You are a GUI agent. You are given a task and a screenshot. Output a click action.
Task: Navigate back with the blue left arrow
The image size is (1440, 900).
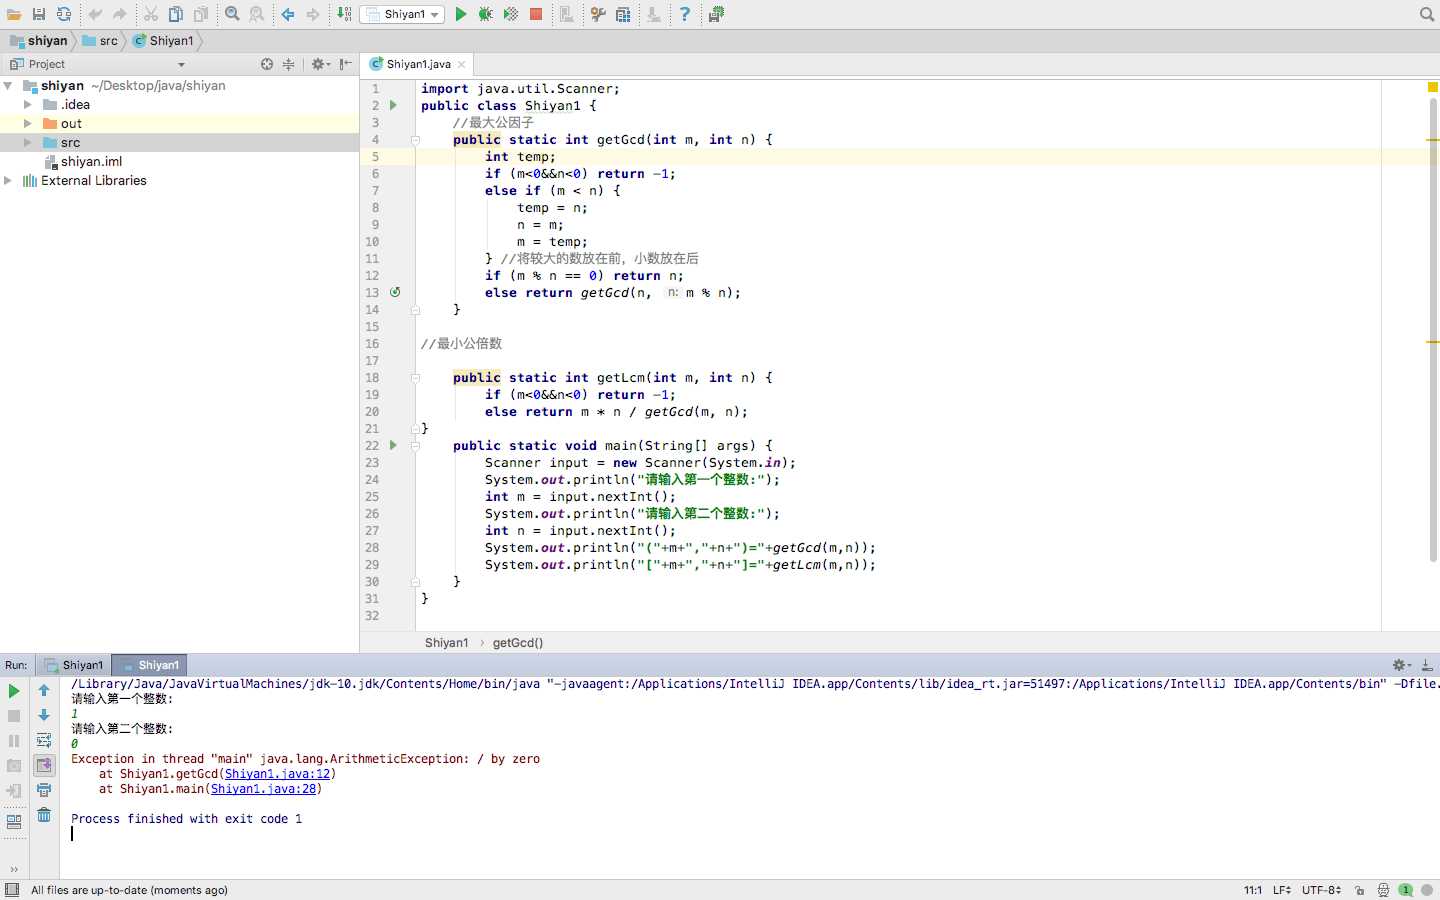[x=288, y=14]
